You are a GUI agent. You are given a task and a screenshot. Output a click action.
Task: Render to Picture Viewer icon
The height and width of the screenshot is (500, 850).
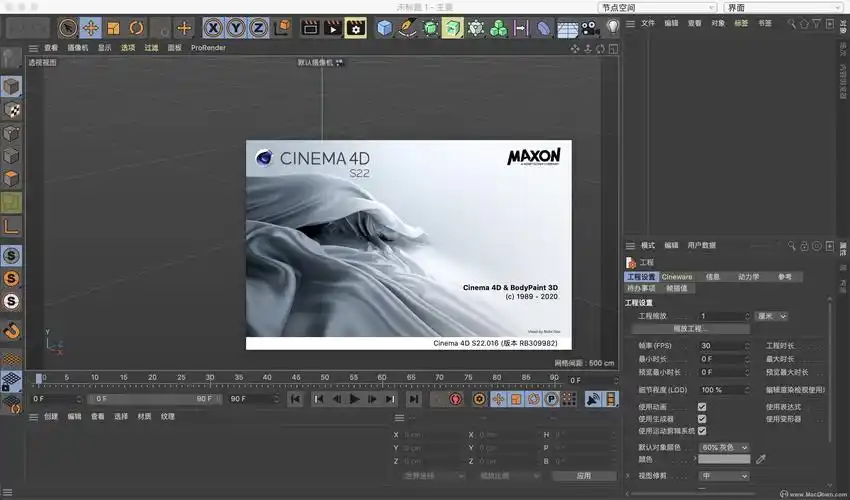click(333, 28)
